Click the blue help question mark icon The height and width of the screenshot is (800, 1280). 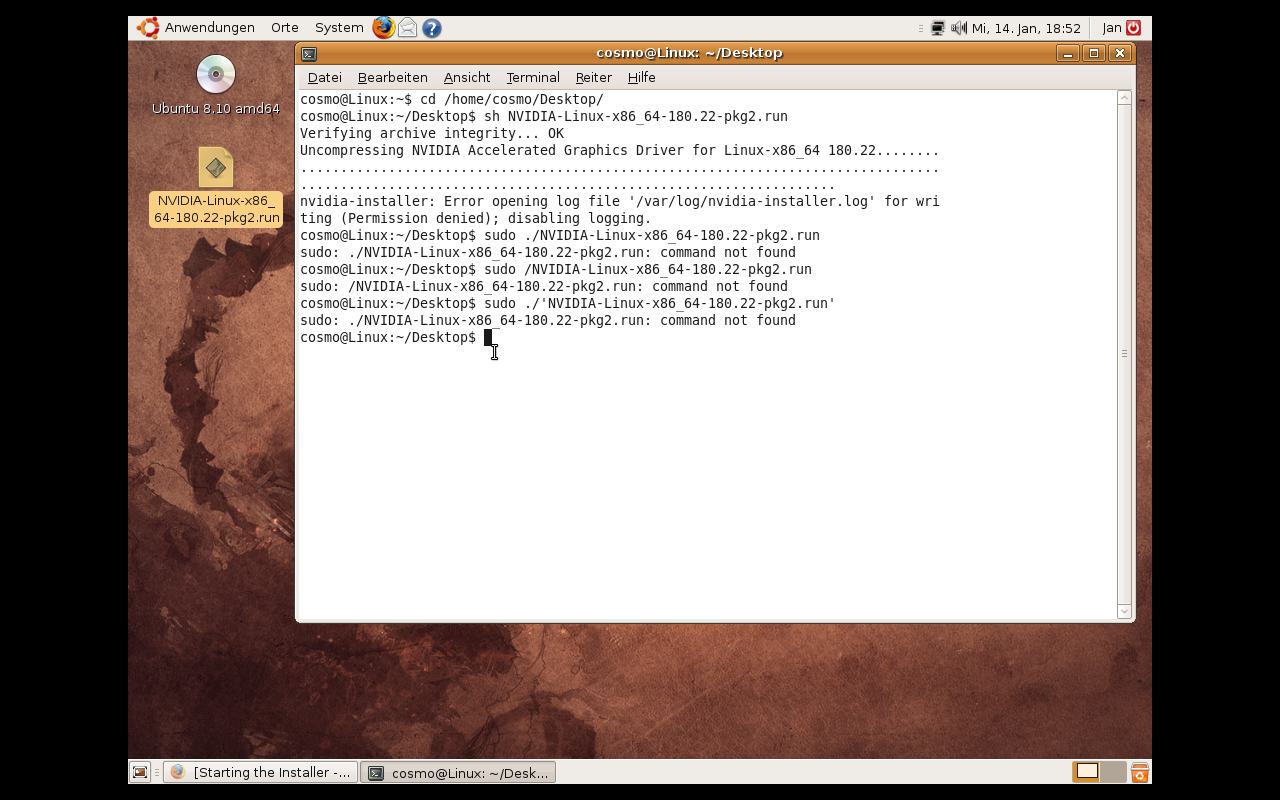pos(432,28)
